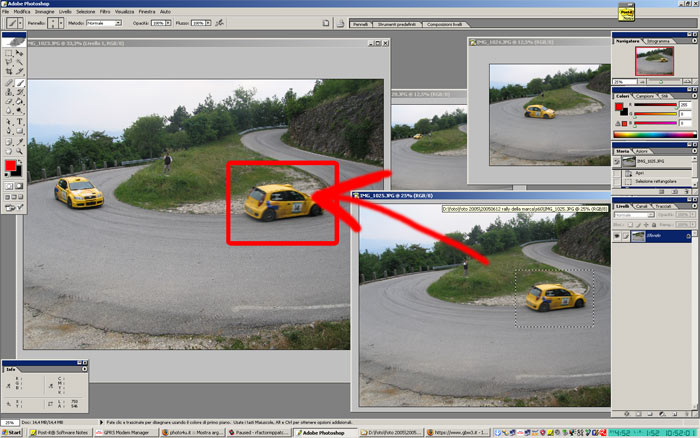Select the Type tool
This screenshot has height=438, width=700.
click(x=19, y=121)
